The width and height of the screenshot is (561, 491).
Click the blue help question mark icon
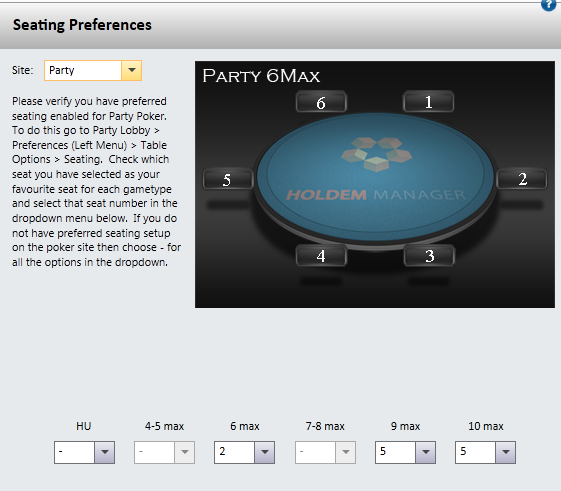coord(548,5)
